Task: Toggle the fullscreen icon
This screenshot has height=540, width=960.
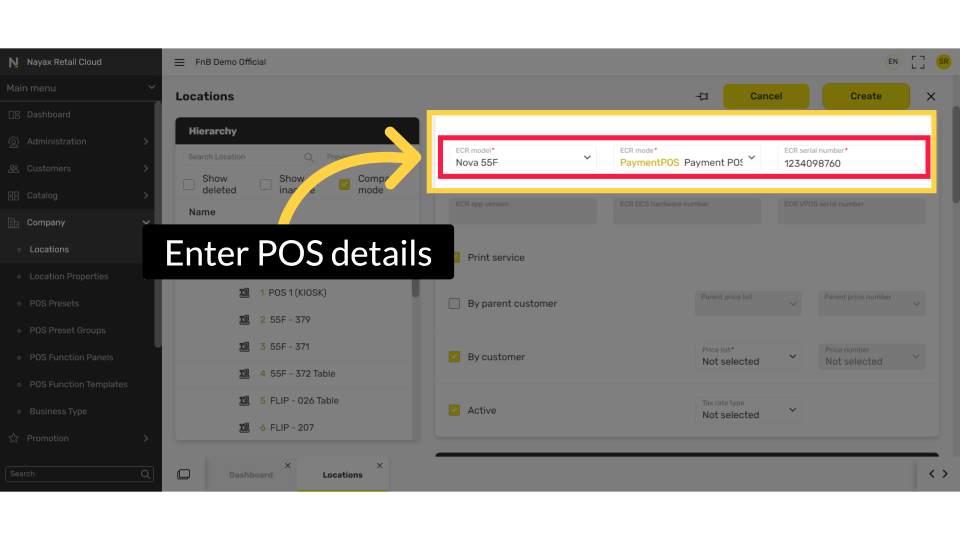Action: pyautogui.click(x=918, y=62)
